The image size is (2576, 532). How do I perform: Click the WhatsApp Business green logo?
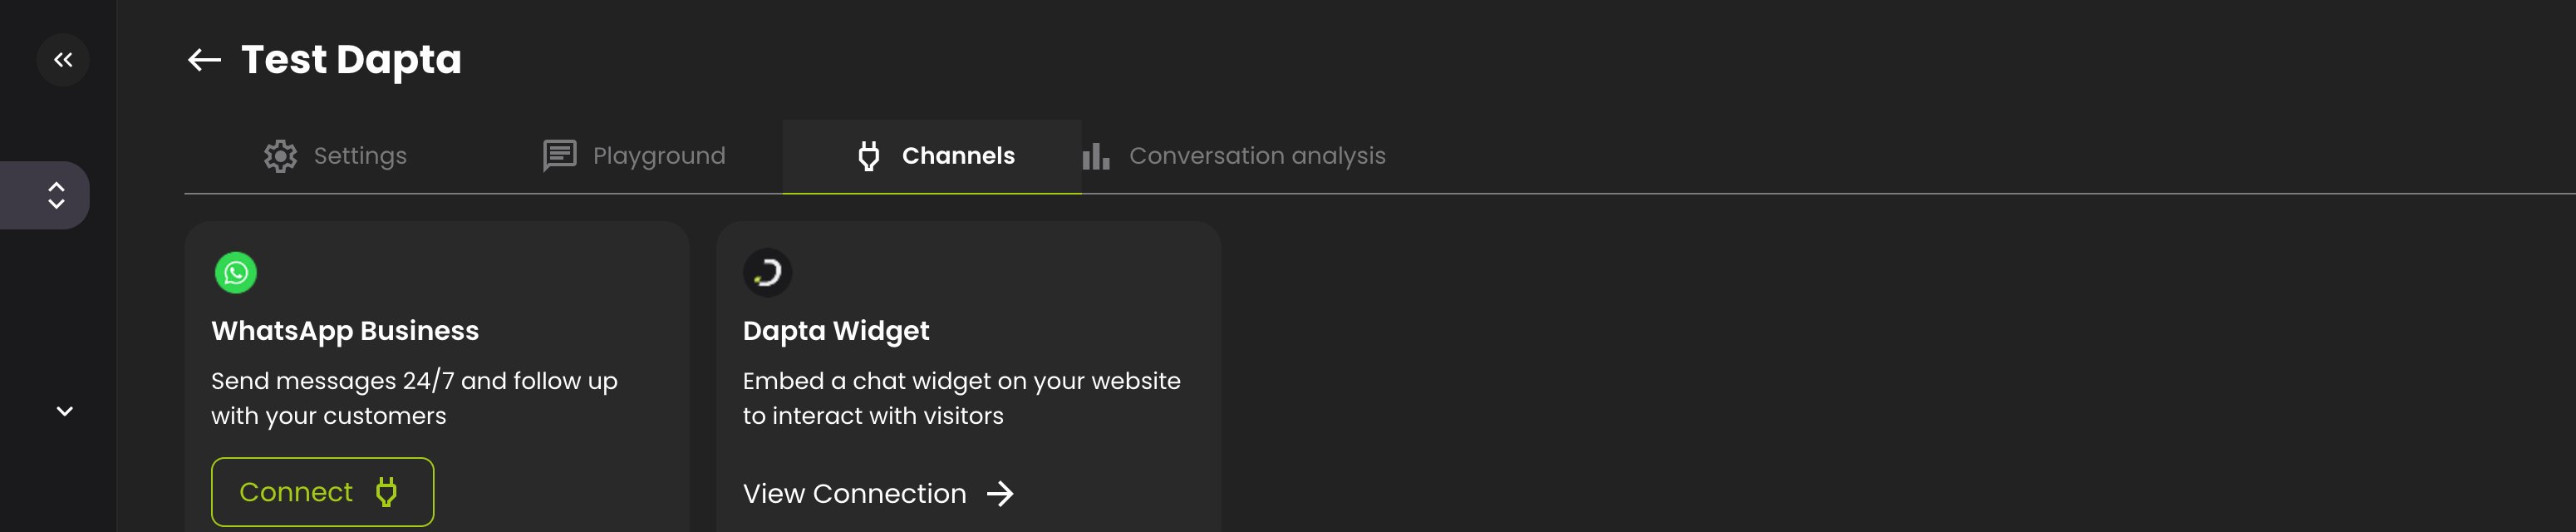click(x=235, y=272)
